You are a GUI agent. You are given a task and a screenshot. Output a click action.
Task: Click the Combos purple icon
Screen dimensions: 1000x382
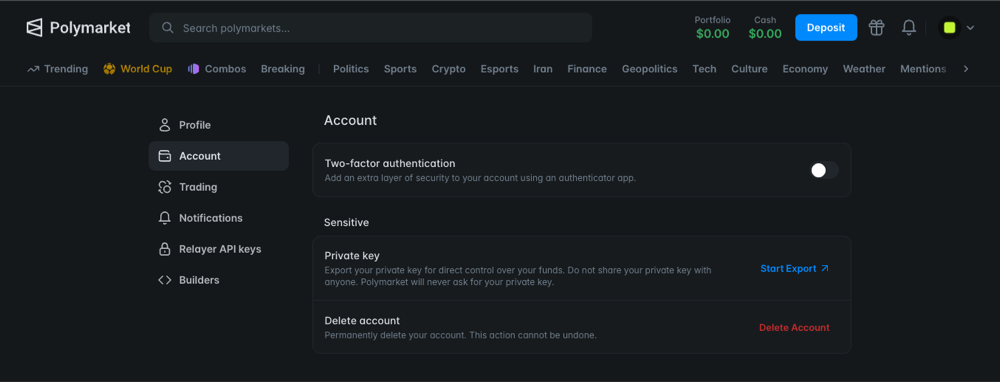[194, 69]
